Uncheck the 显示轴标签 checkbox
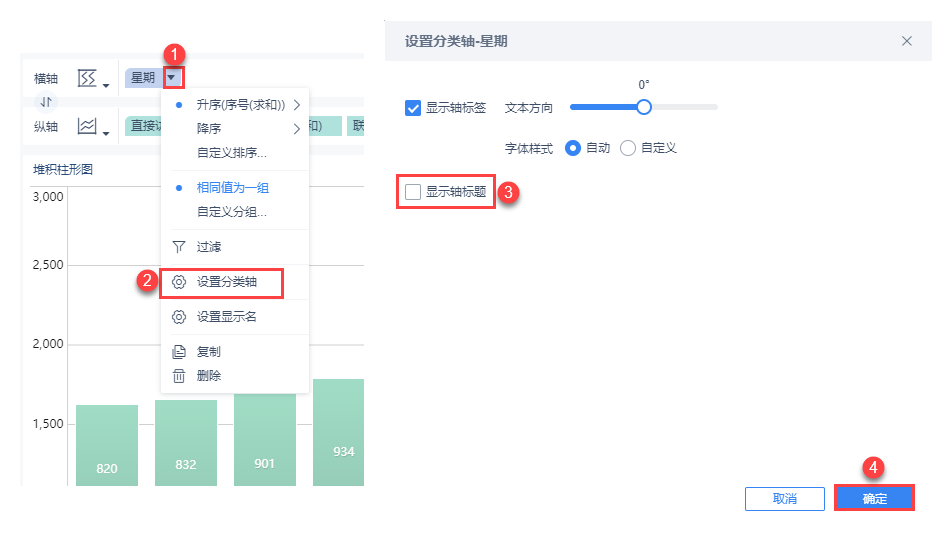This screenshot has width=952, height=540. 413,108
